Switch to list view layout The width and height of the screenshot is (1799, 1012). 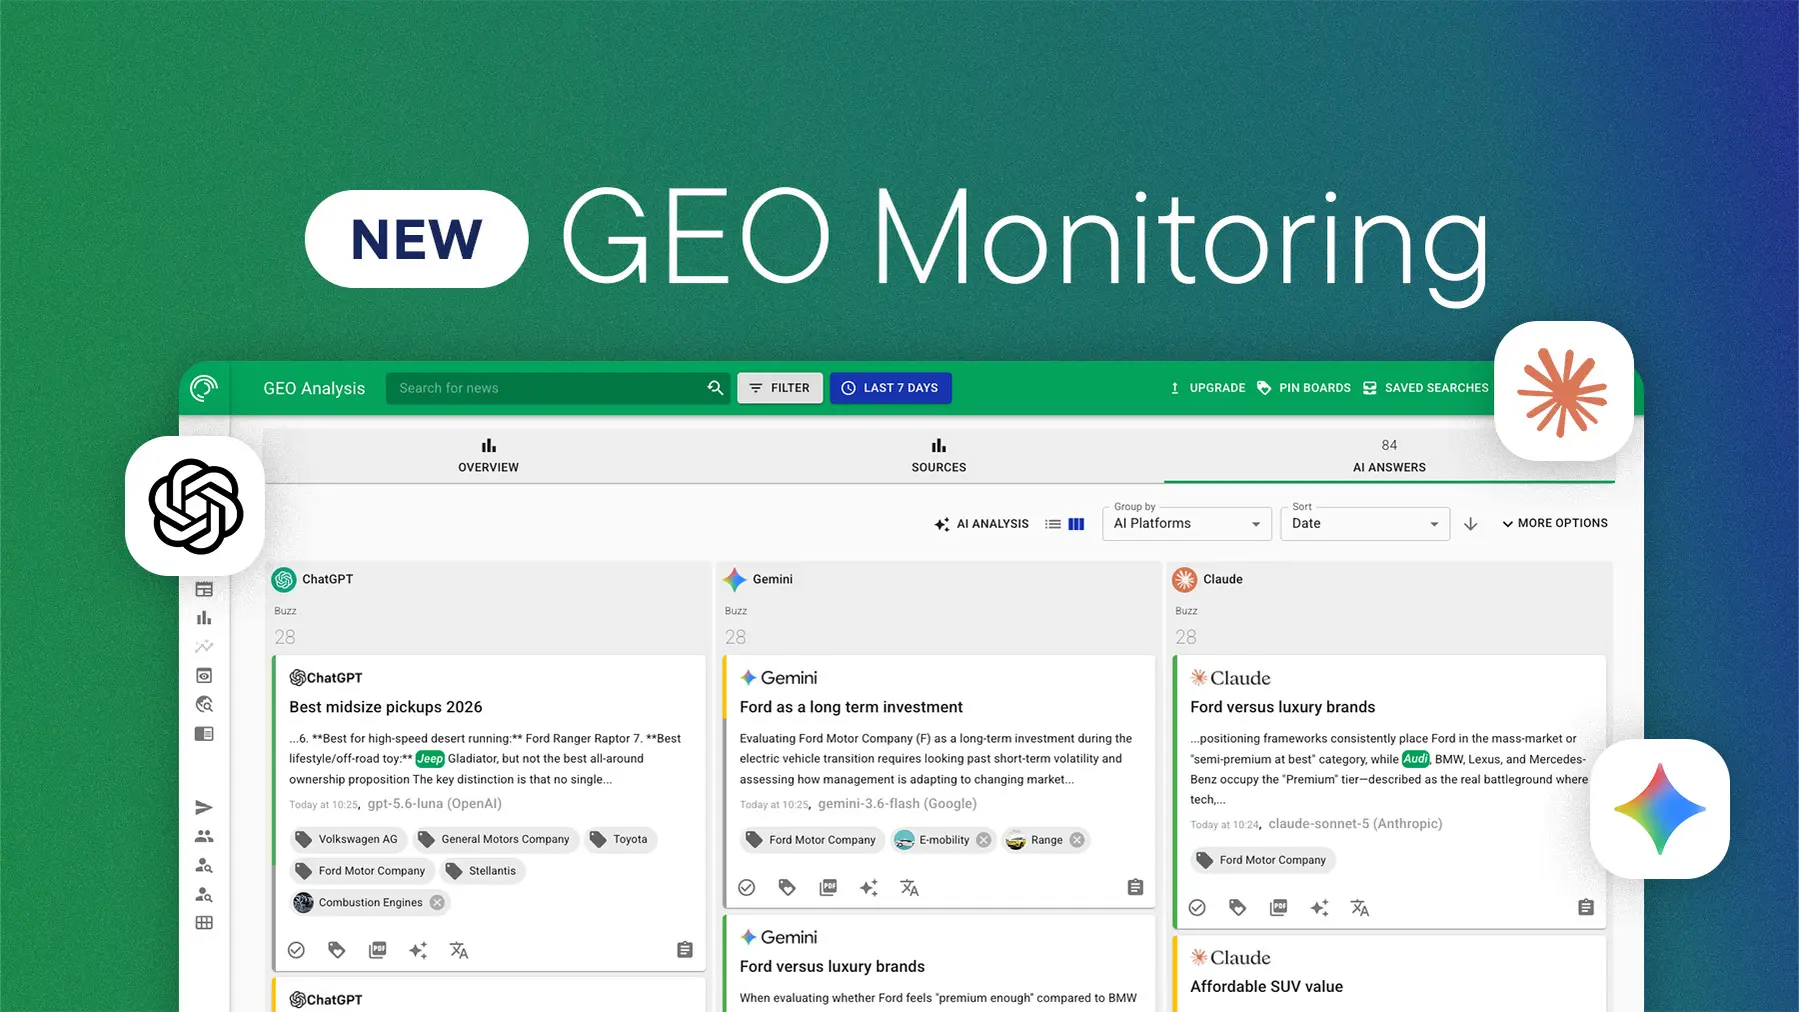1053,524
